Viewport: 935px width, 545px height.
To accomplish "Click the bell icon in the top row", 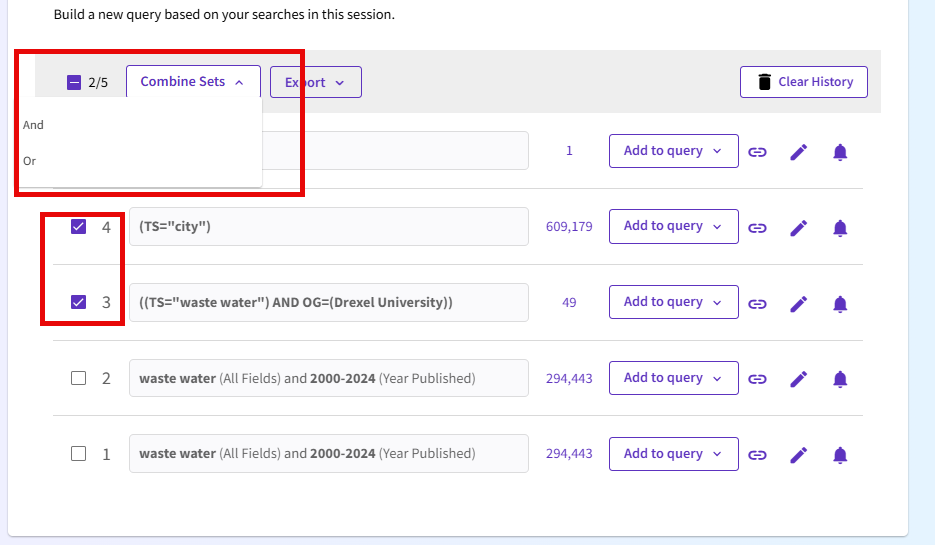I will click(x=840, y=152).
